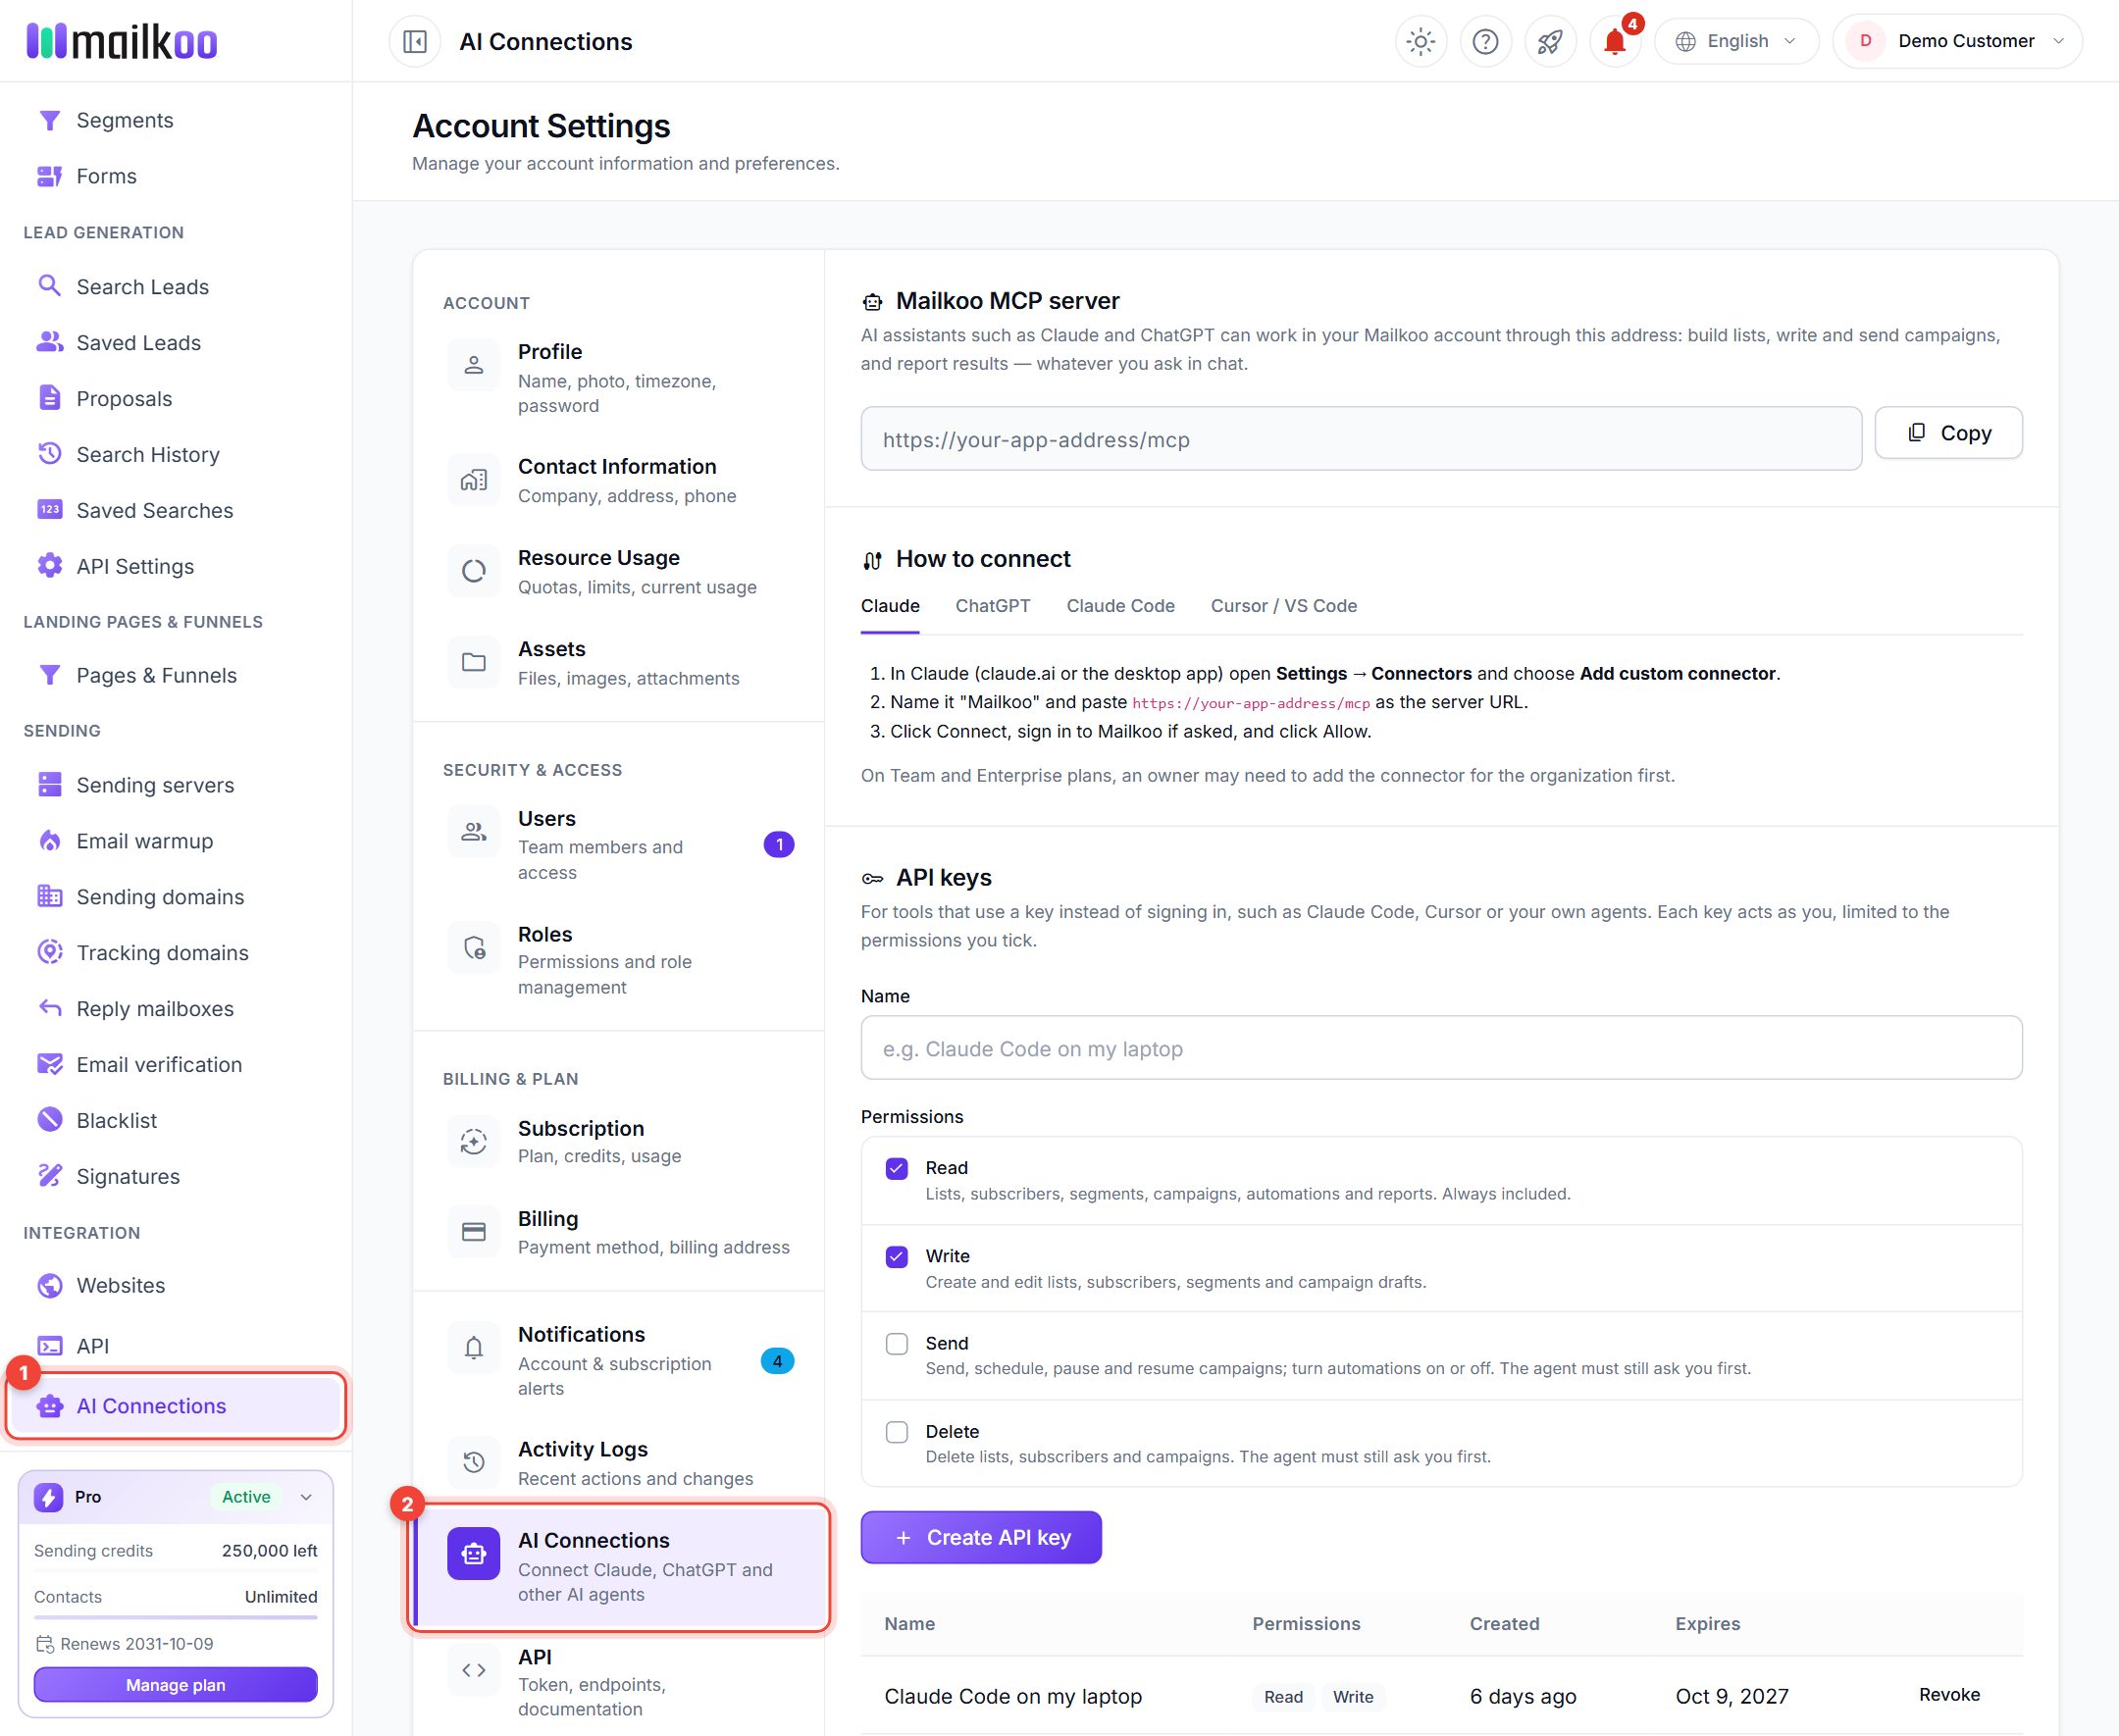
Task: Click the MCP server URL field
Action: pyautogui.click(x=1361, y=439)
